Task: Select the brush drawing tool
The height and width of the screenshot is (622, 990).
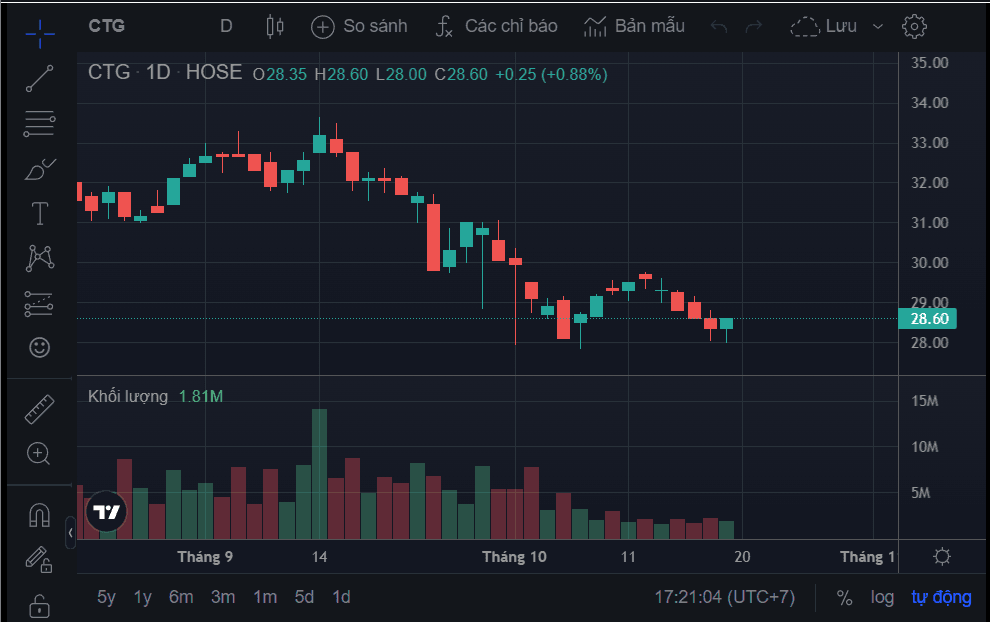Action: coord(39,169)
